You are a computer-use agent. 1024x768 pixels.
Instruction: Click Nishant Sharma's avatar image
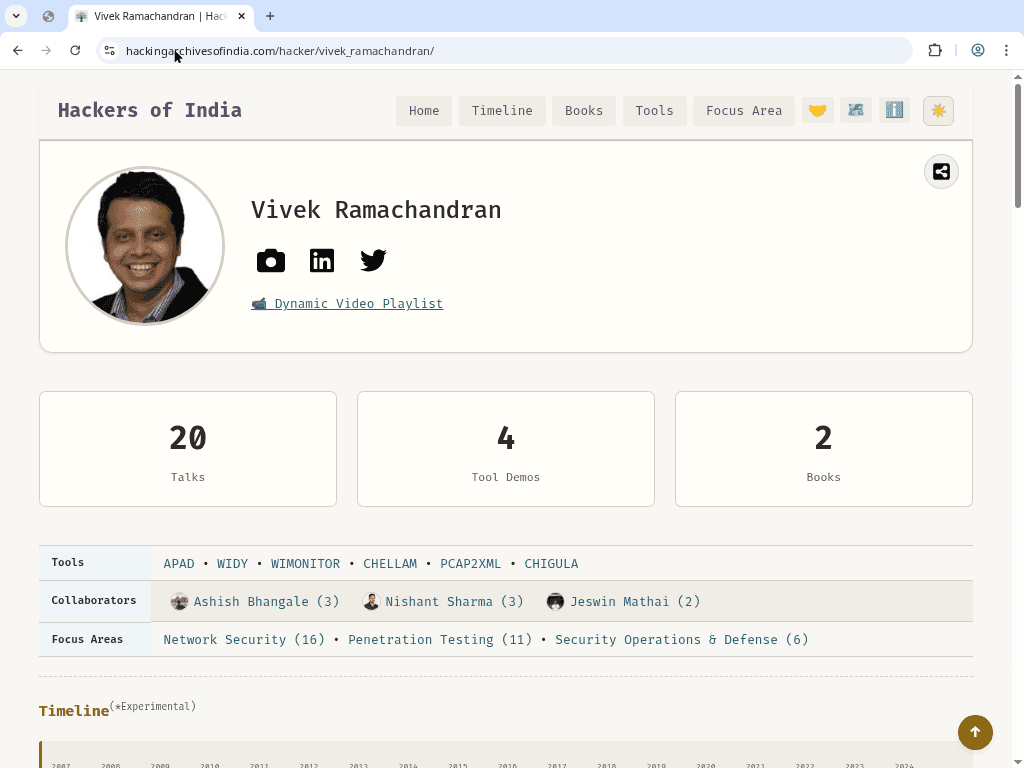pos(371,601)
